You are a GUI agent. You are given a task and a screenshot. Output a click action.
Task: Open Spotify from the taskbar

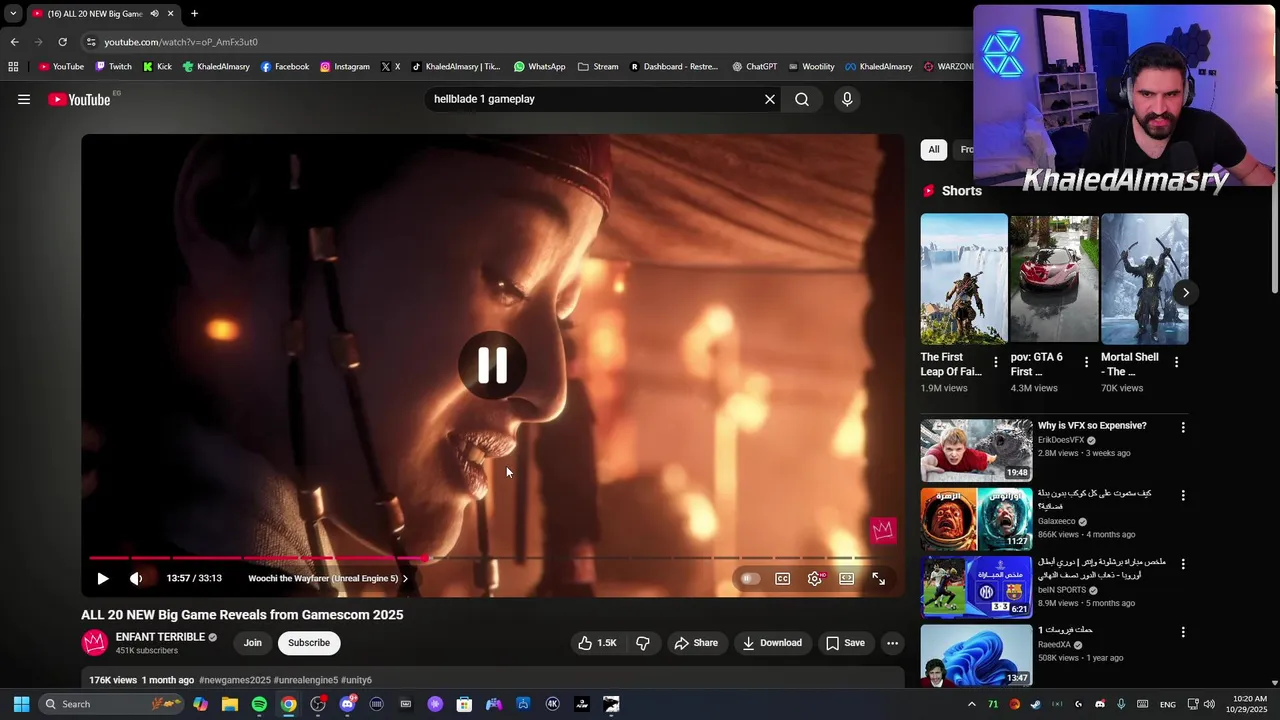[259, 704]
